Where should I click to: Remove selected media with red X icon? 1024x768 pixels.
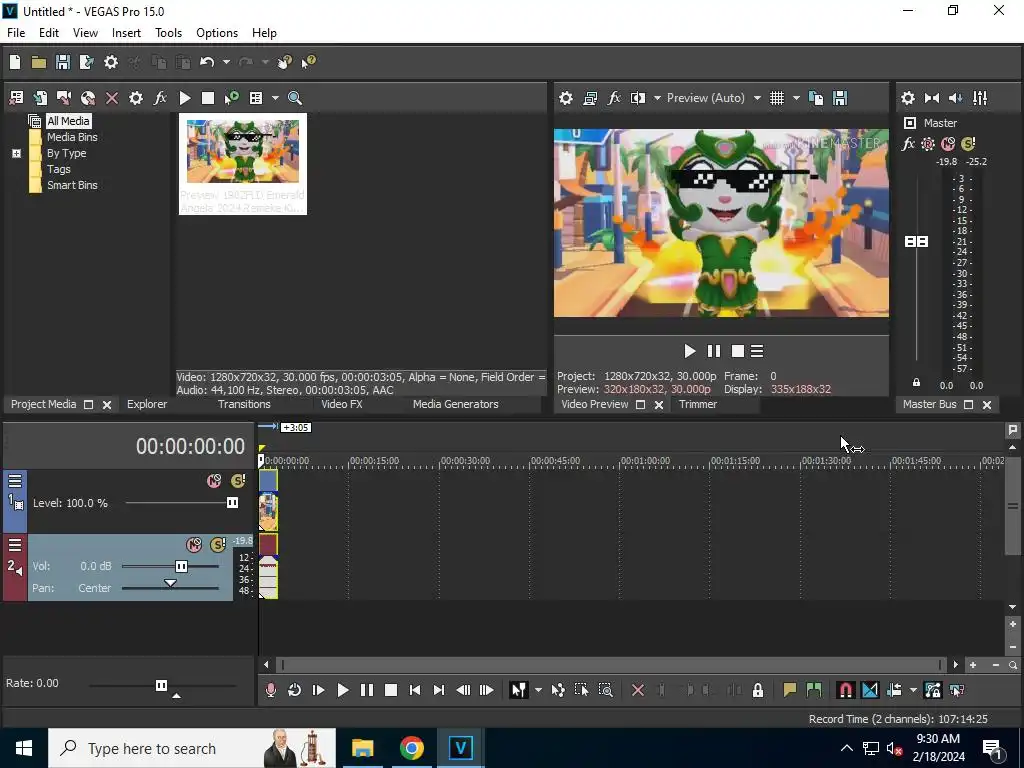(112, 98)
